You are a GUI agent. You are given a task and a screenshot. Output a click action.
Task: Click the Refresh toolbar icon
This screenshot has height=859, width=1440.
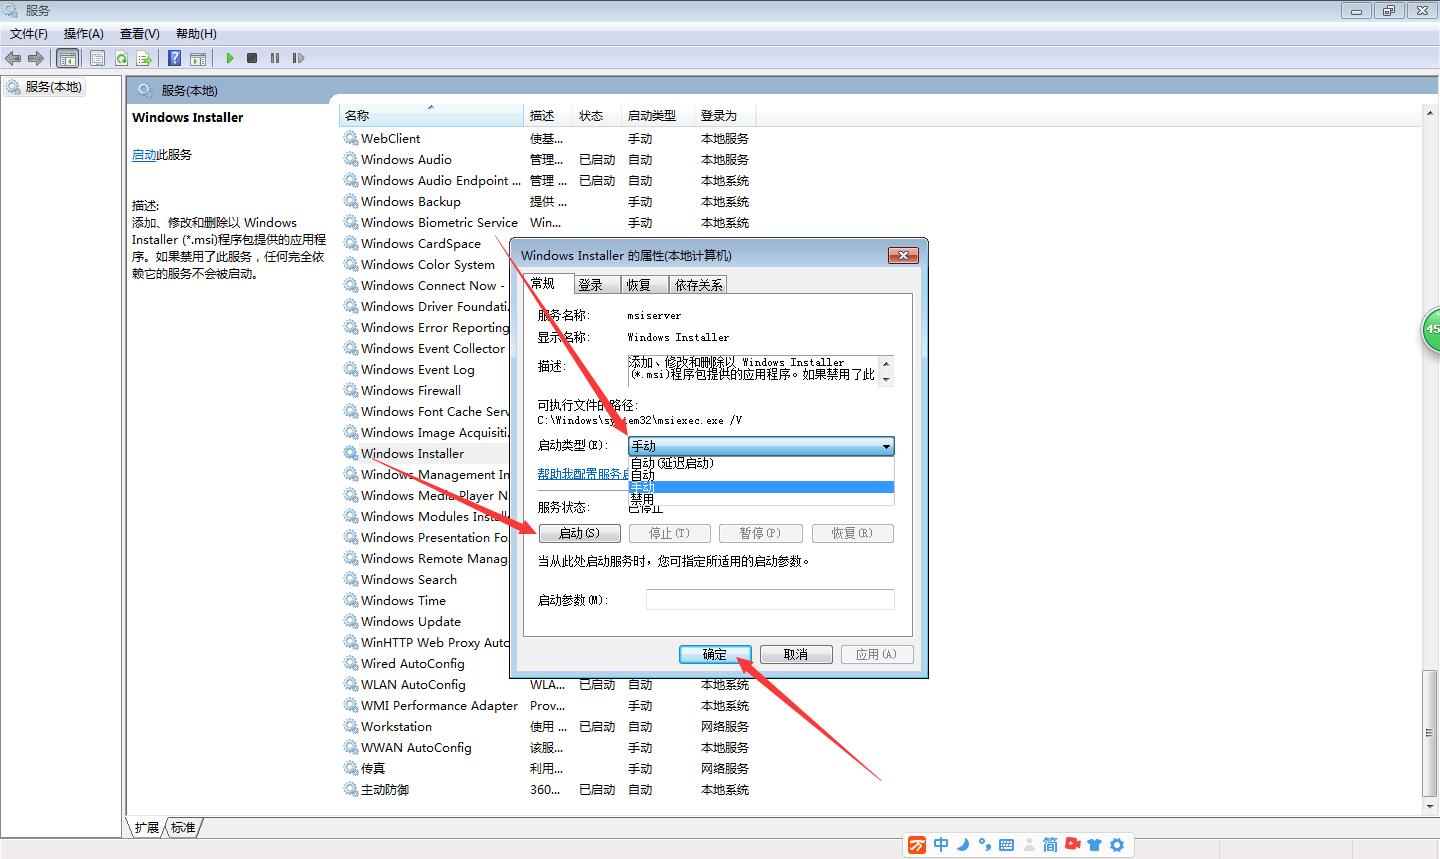pyautogui.click(x=121, y=58)
